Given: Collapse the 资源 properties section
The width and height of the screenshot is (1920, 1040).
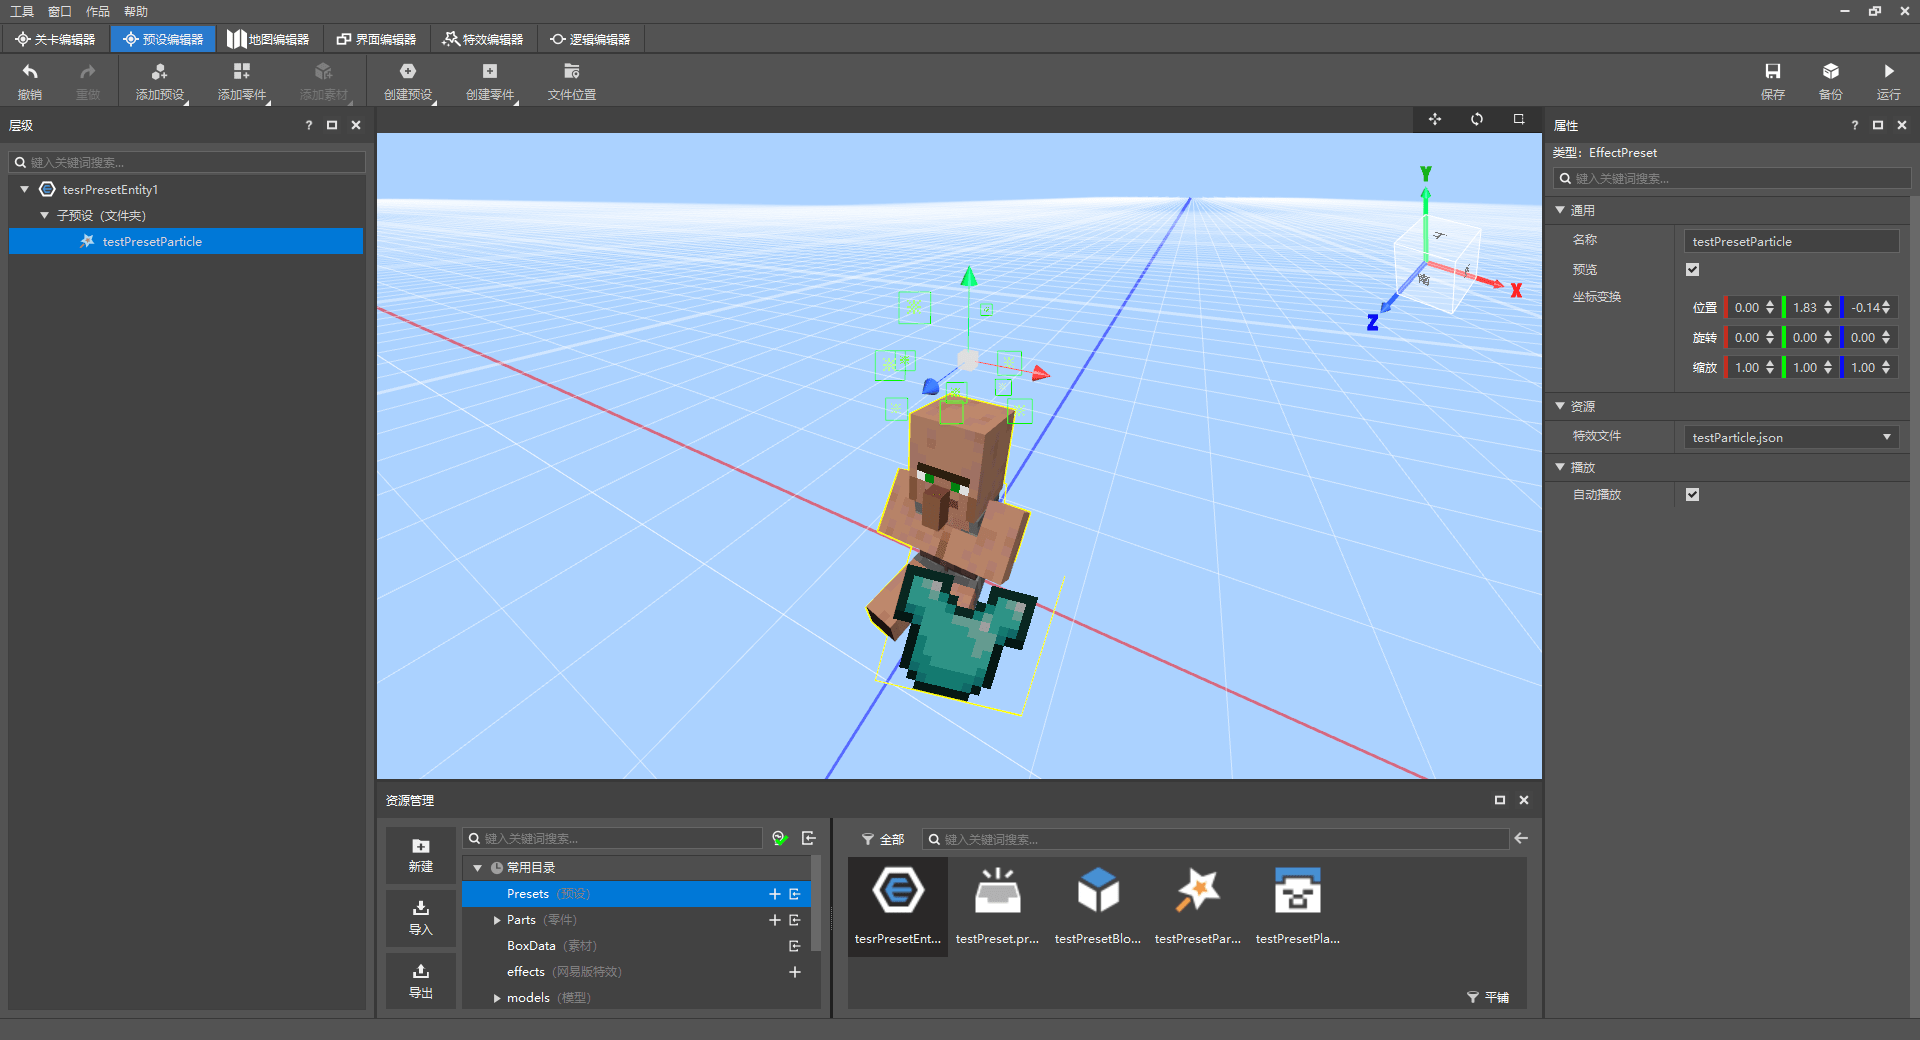Looking at the screenshot, I should click(1560, 406).
